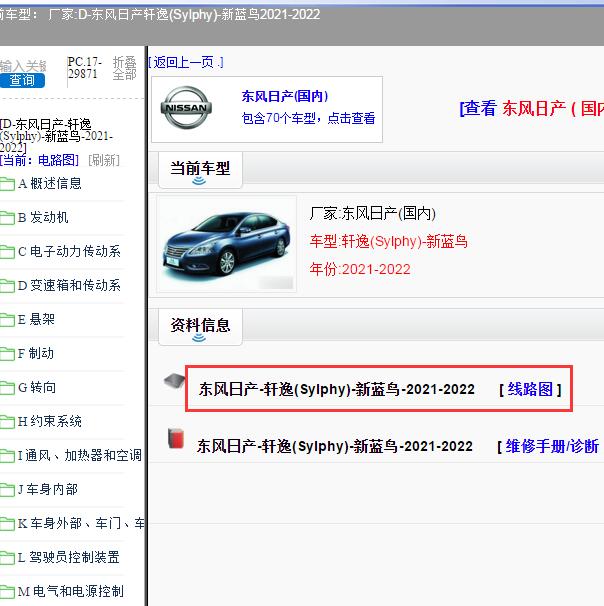The height and width of the screenshot is (606, 604).
Task: Expand E 悬架 tree item
Action: [36, 320]
